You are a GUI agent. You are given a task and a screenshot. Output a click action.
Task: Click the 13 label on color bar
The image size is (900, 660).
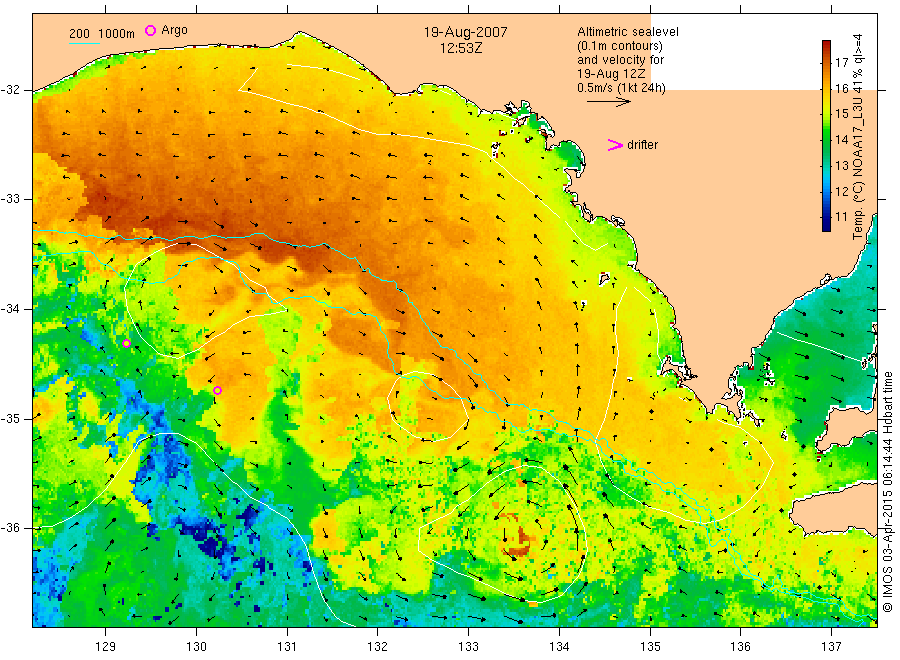coord(841,165)
